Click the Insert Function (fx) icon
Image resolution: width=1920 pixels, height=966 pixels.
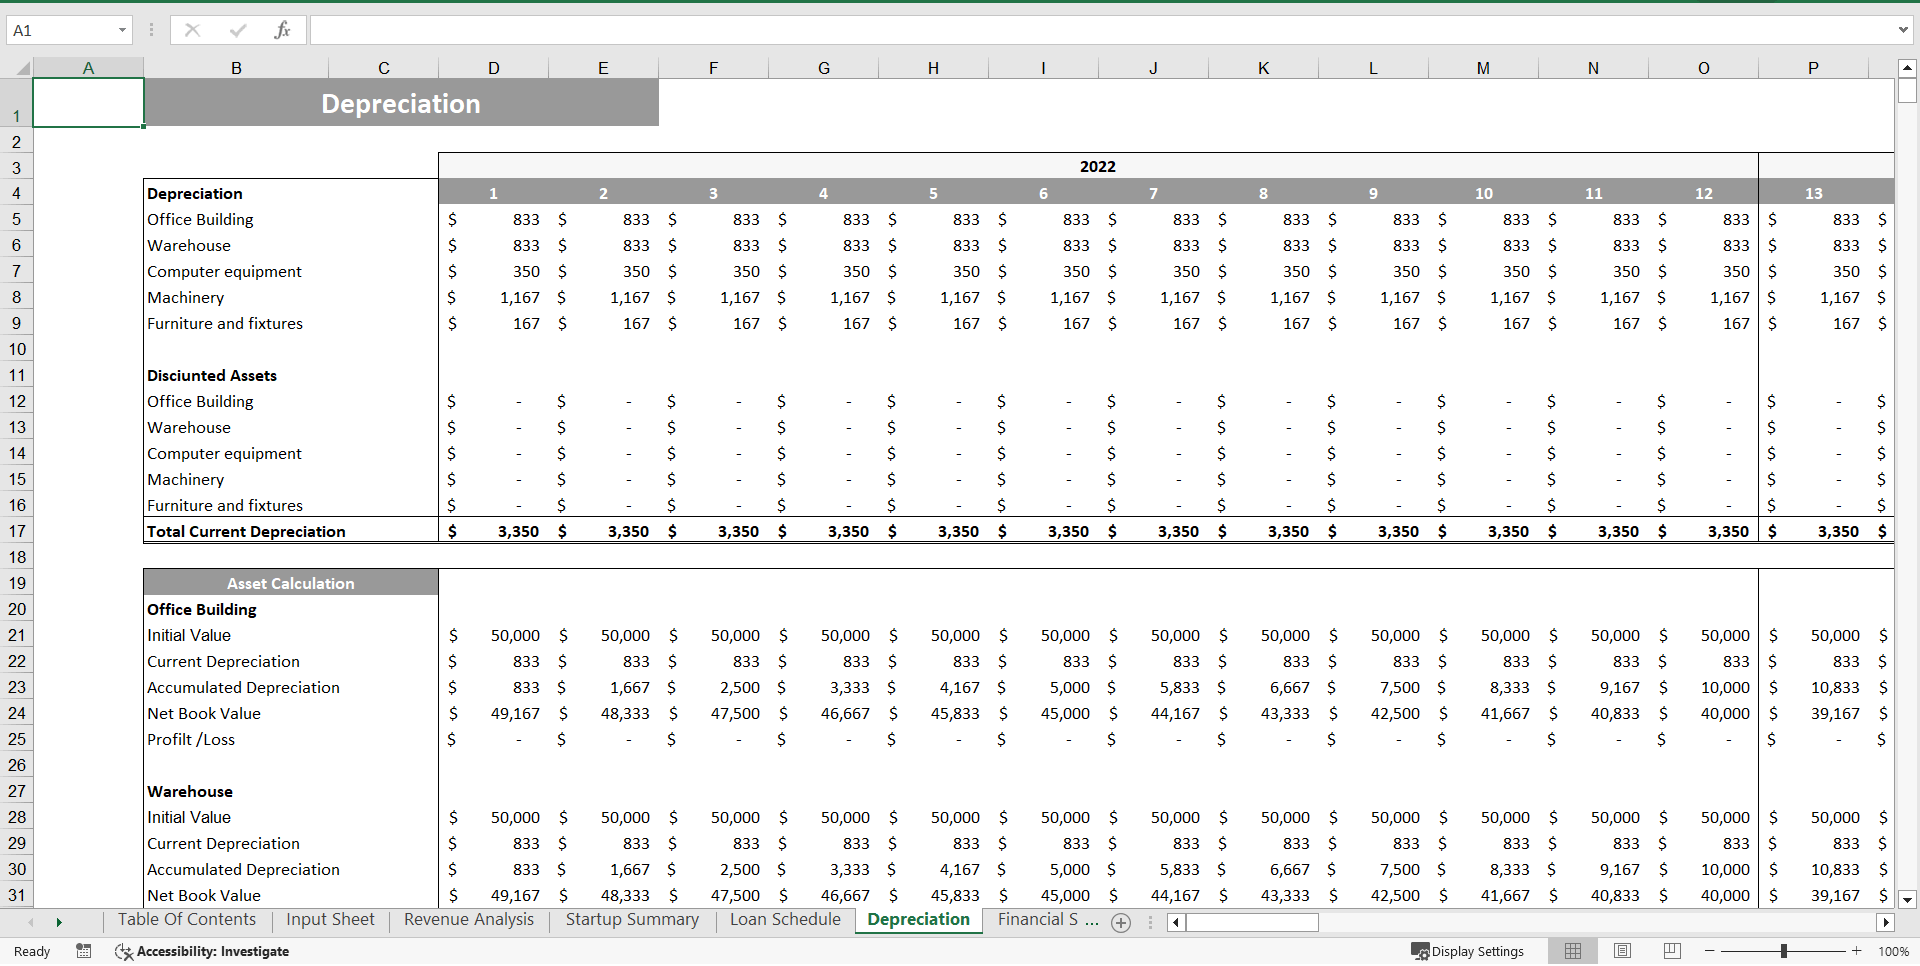click(283, 30)
